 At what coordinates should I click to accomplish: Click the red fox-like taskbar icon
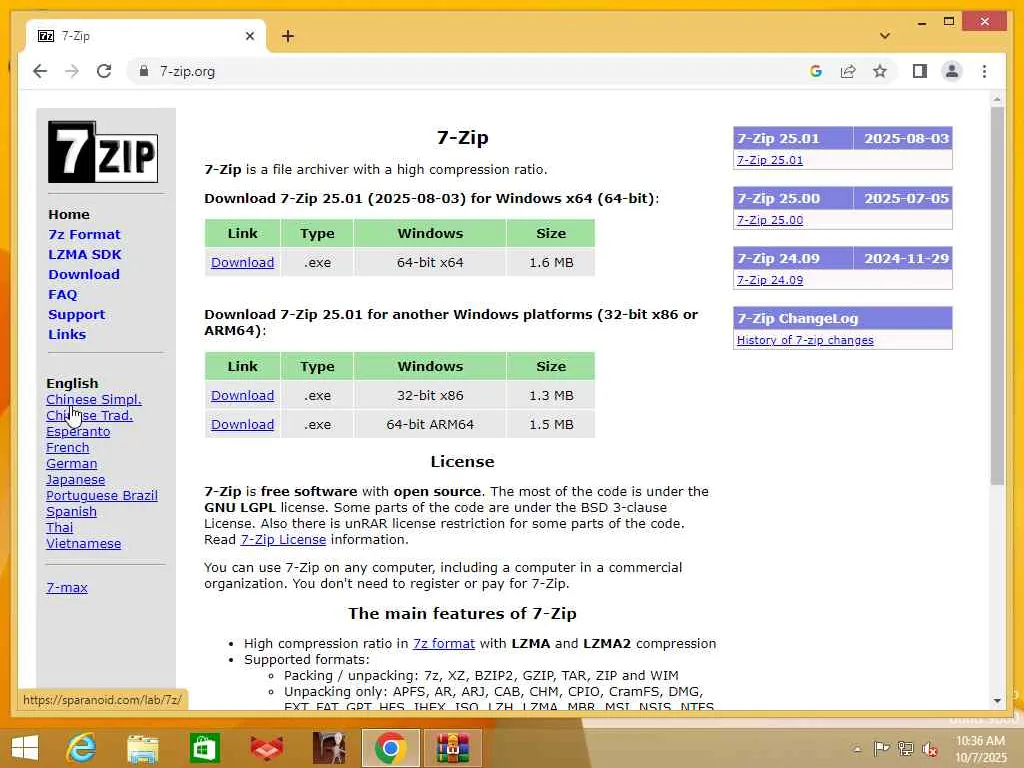266,748
